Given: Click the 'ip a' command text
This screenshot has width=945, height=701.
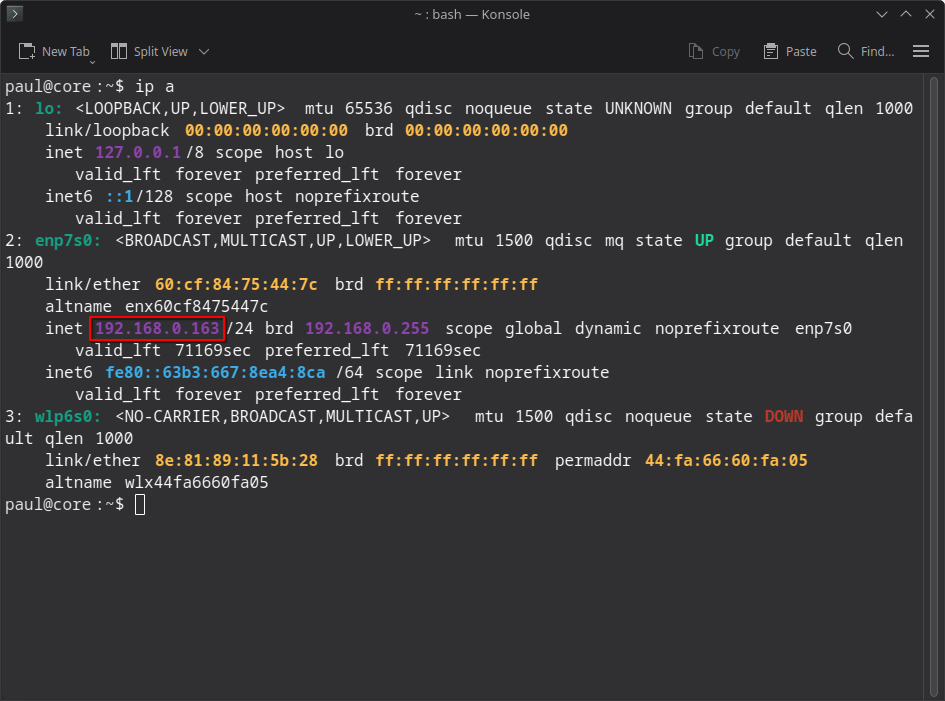Looking at the screenshot, I should click(154, 87).
